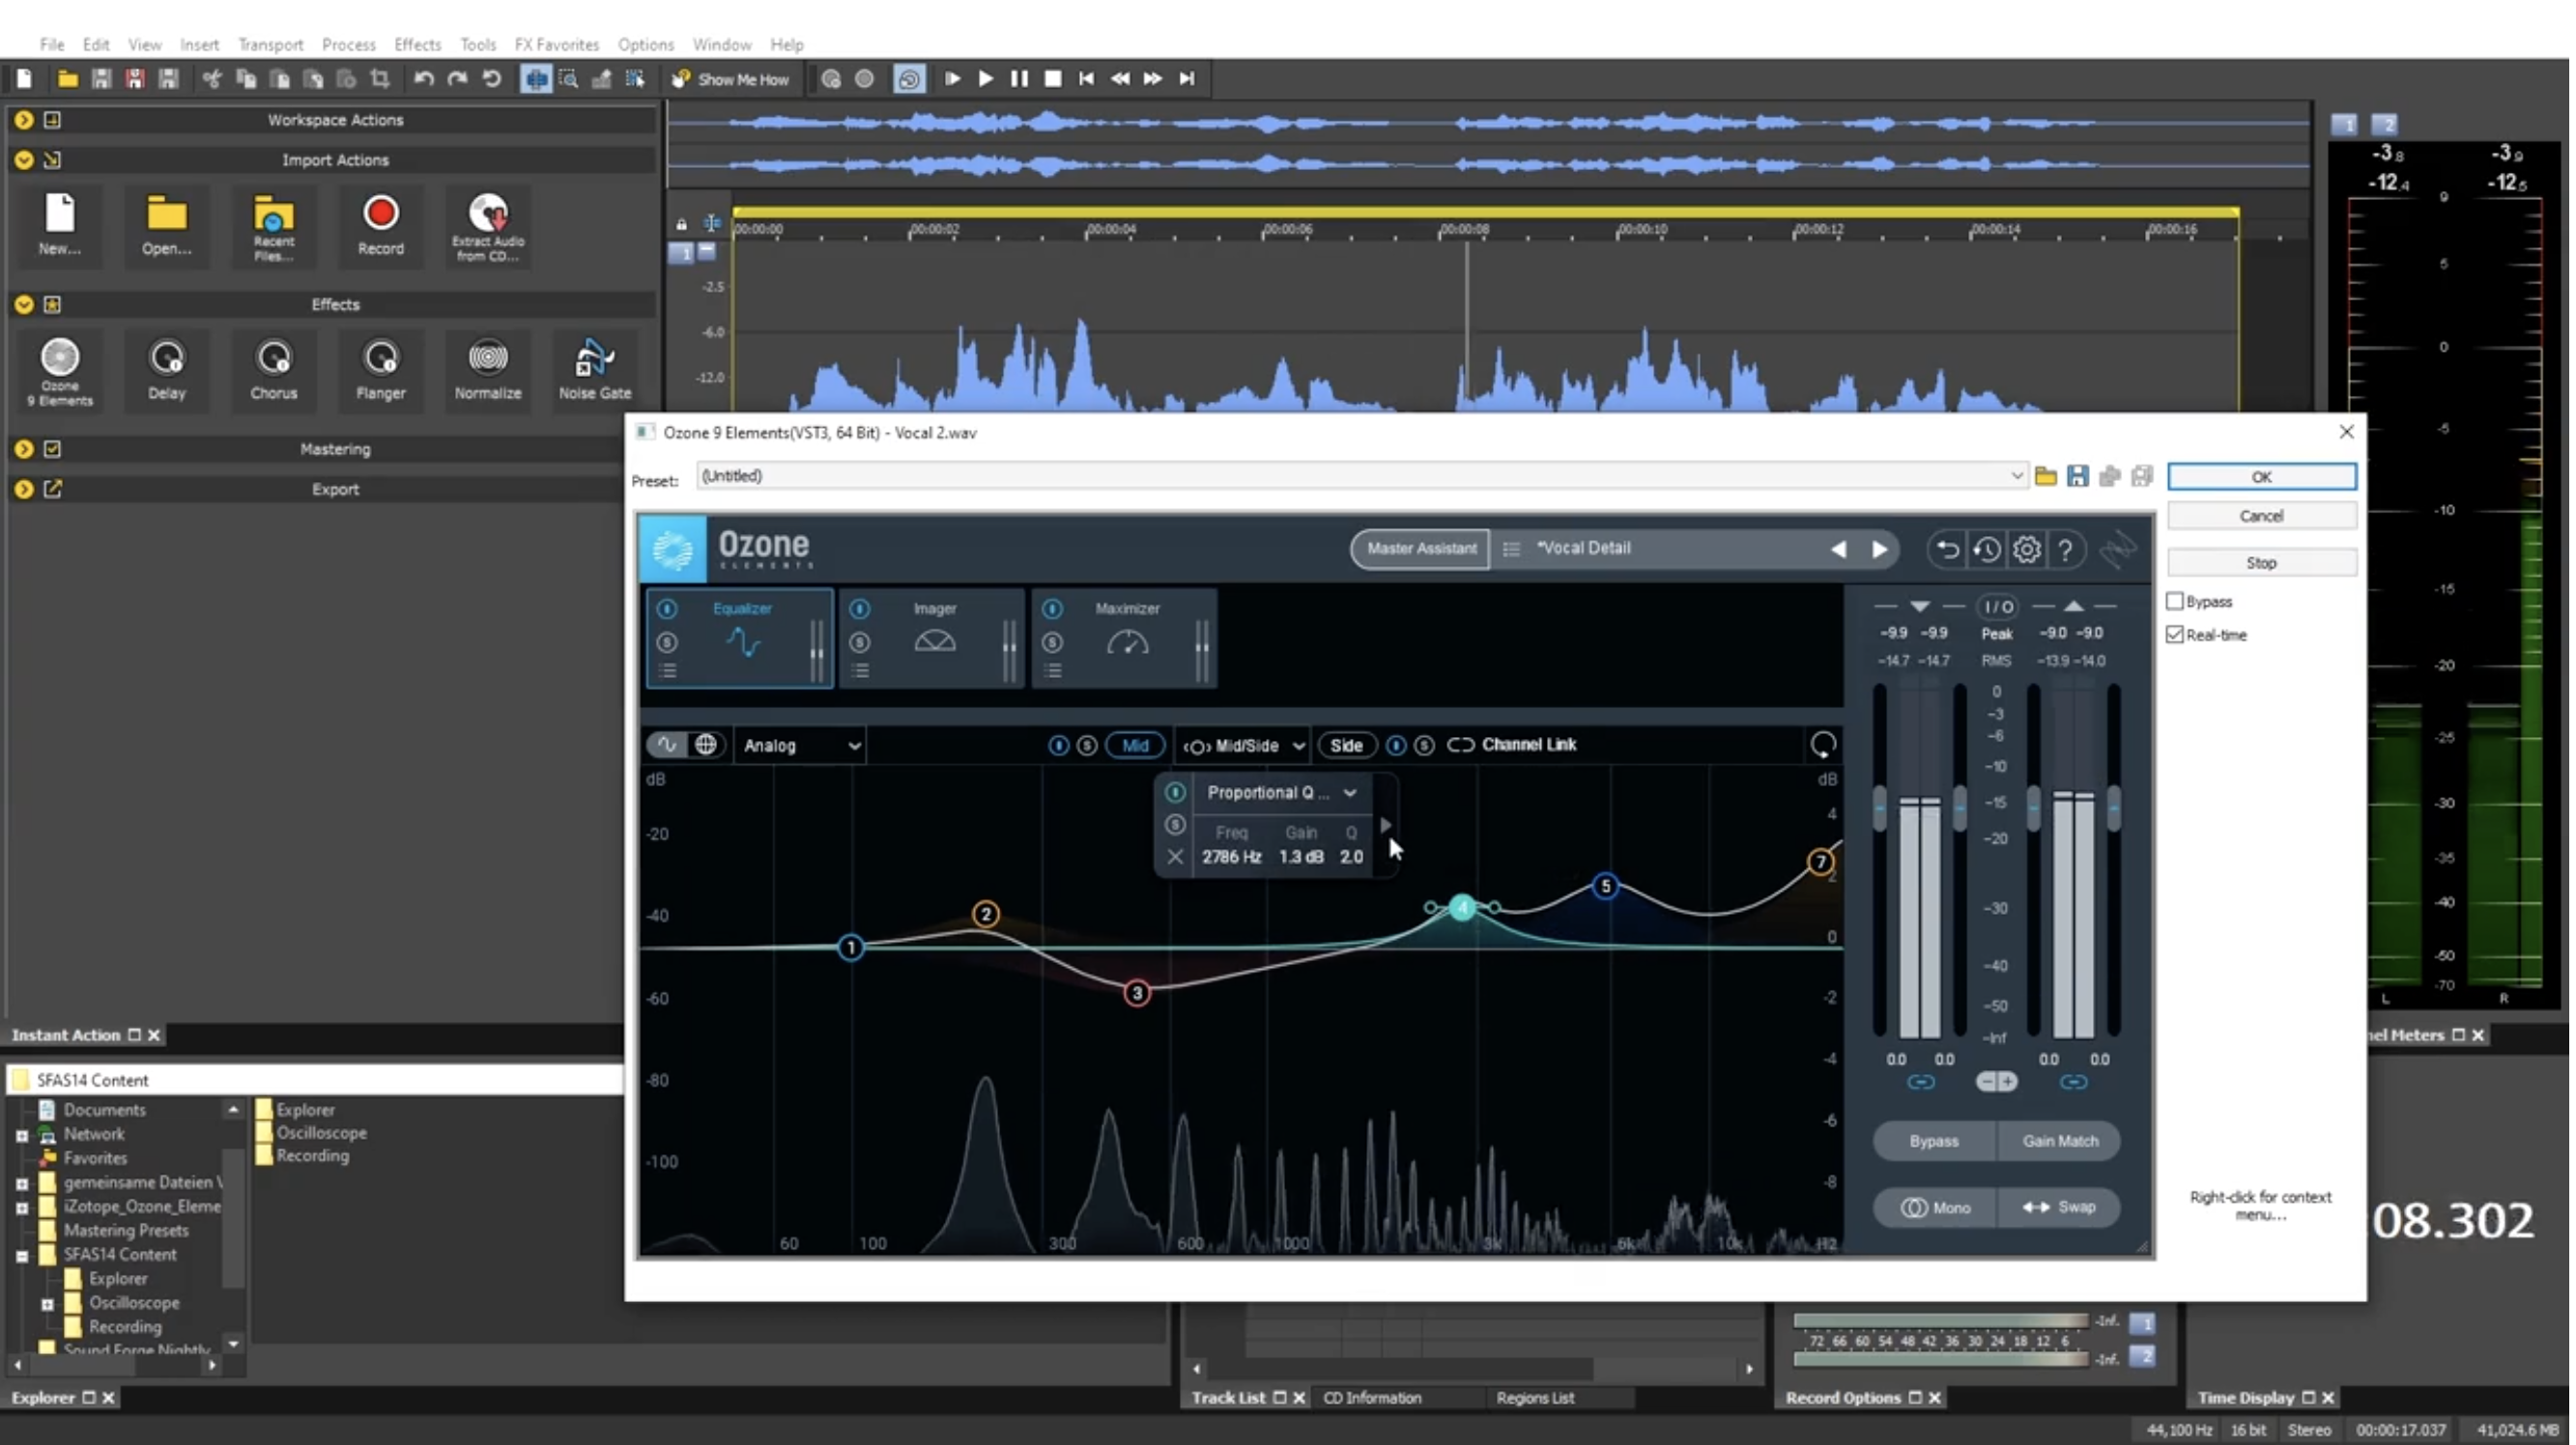
Task: Click EQ node 3 on the curve
Action: [1136, 993]
